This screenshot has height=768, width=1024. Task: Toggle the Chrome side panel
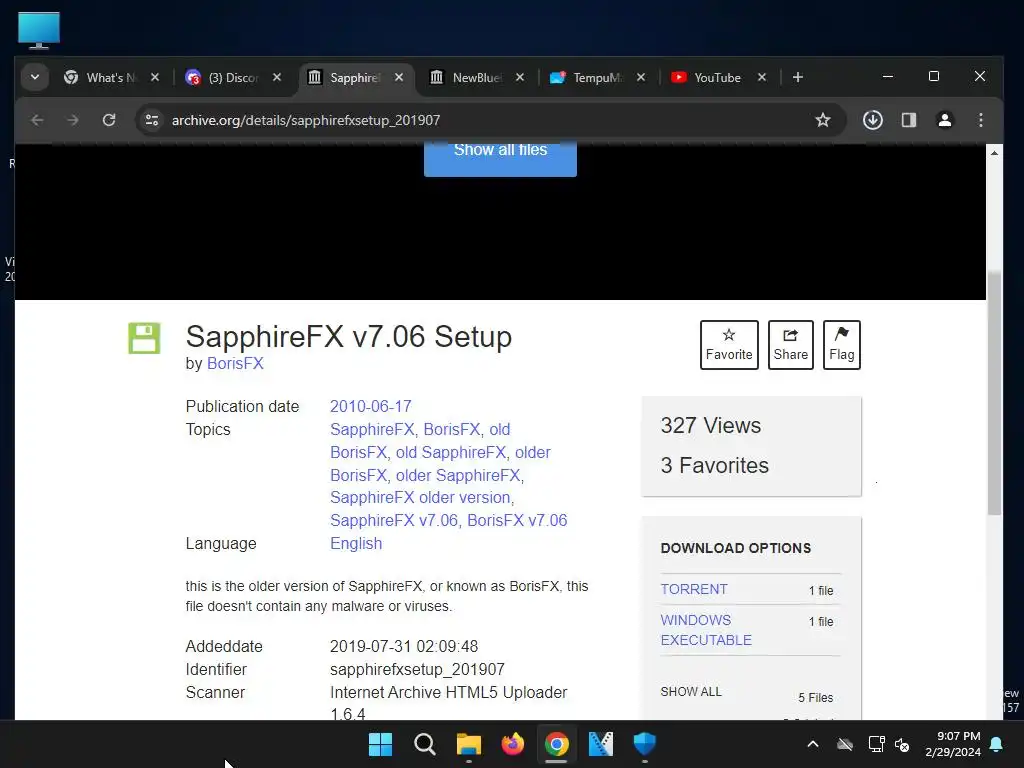click(x=909, y=120)
